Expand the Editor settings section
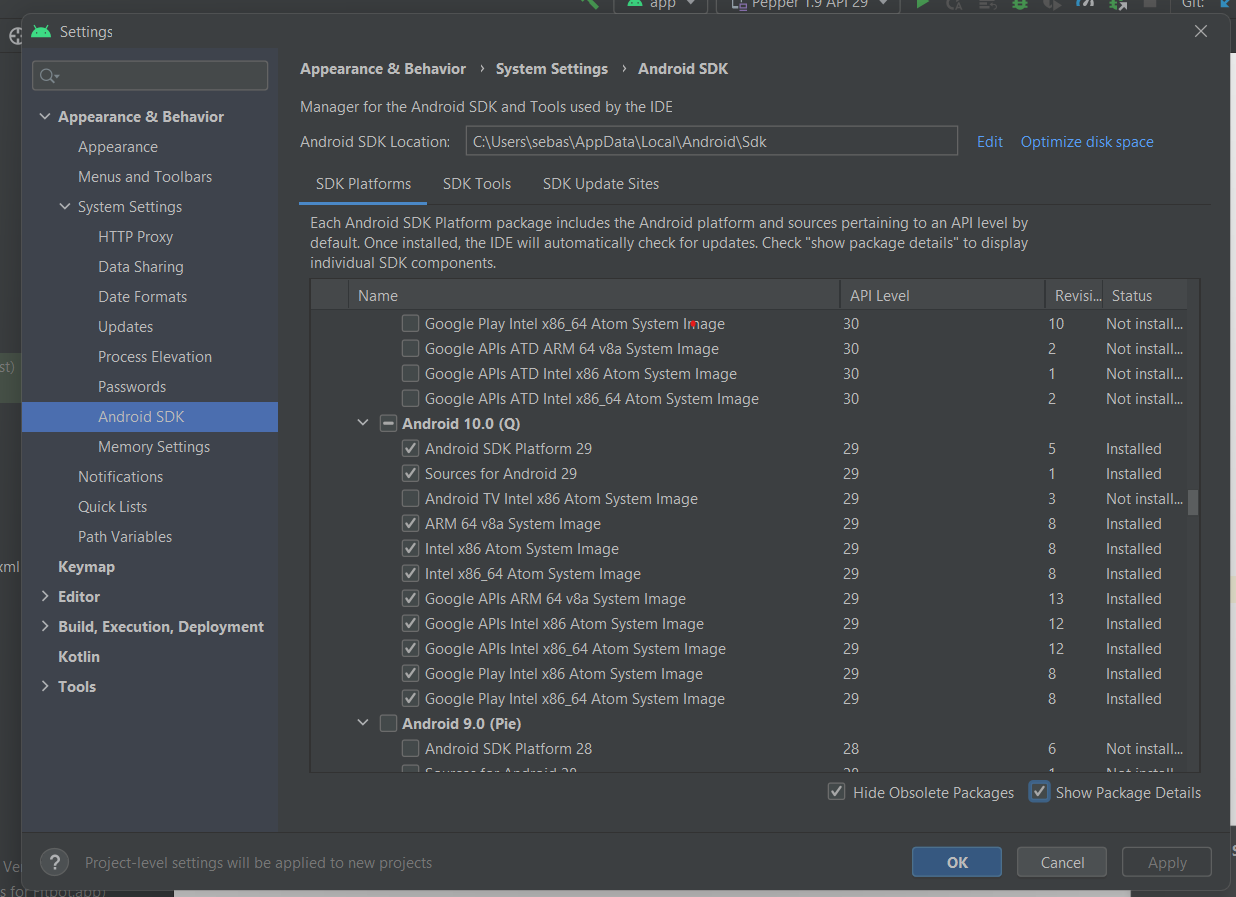This screenshot has width=1236, height=897. [45, 597]
